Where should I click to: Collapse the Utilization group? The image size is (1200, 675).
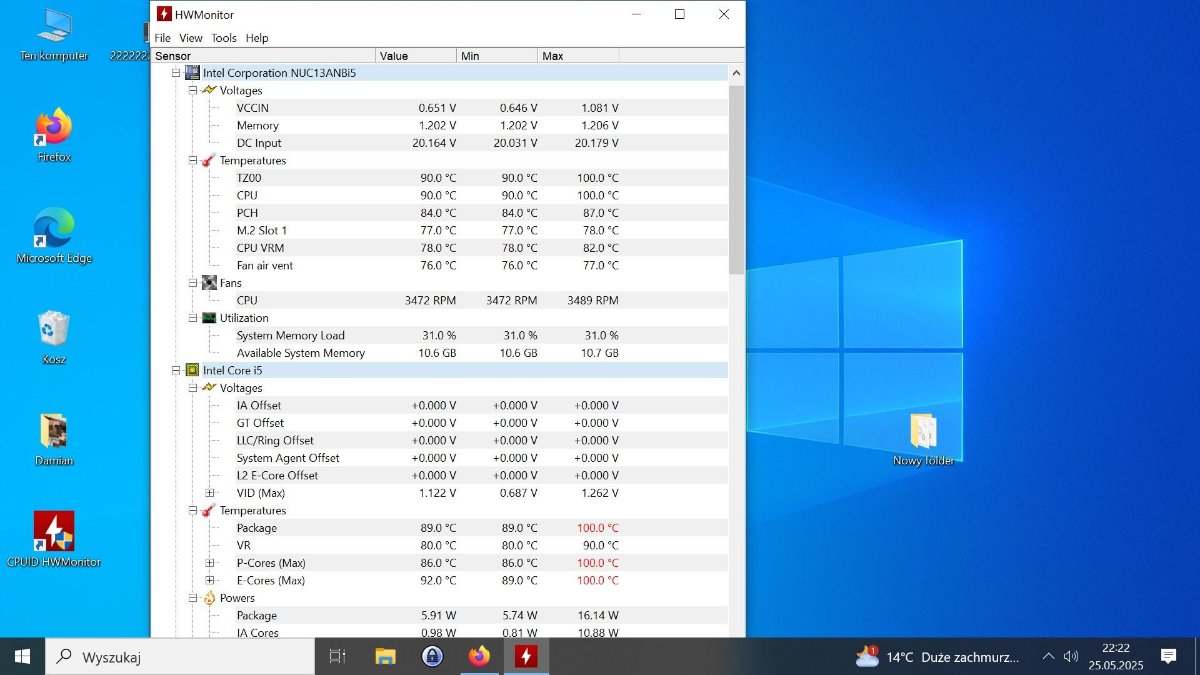click(x=193, y=318)
